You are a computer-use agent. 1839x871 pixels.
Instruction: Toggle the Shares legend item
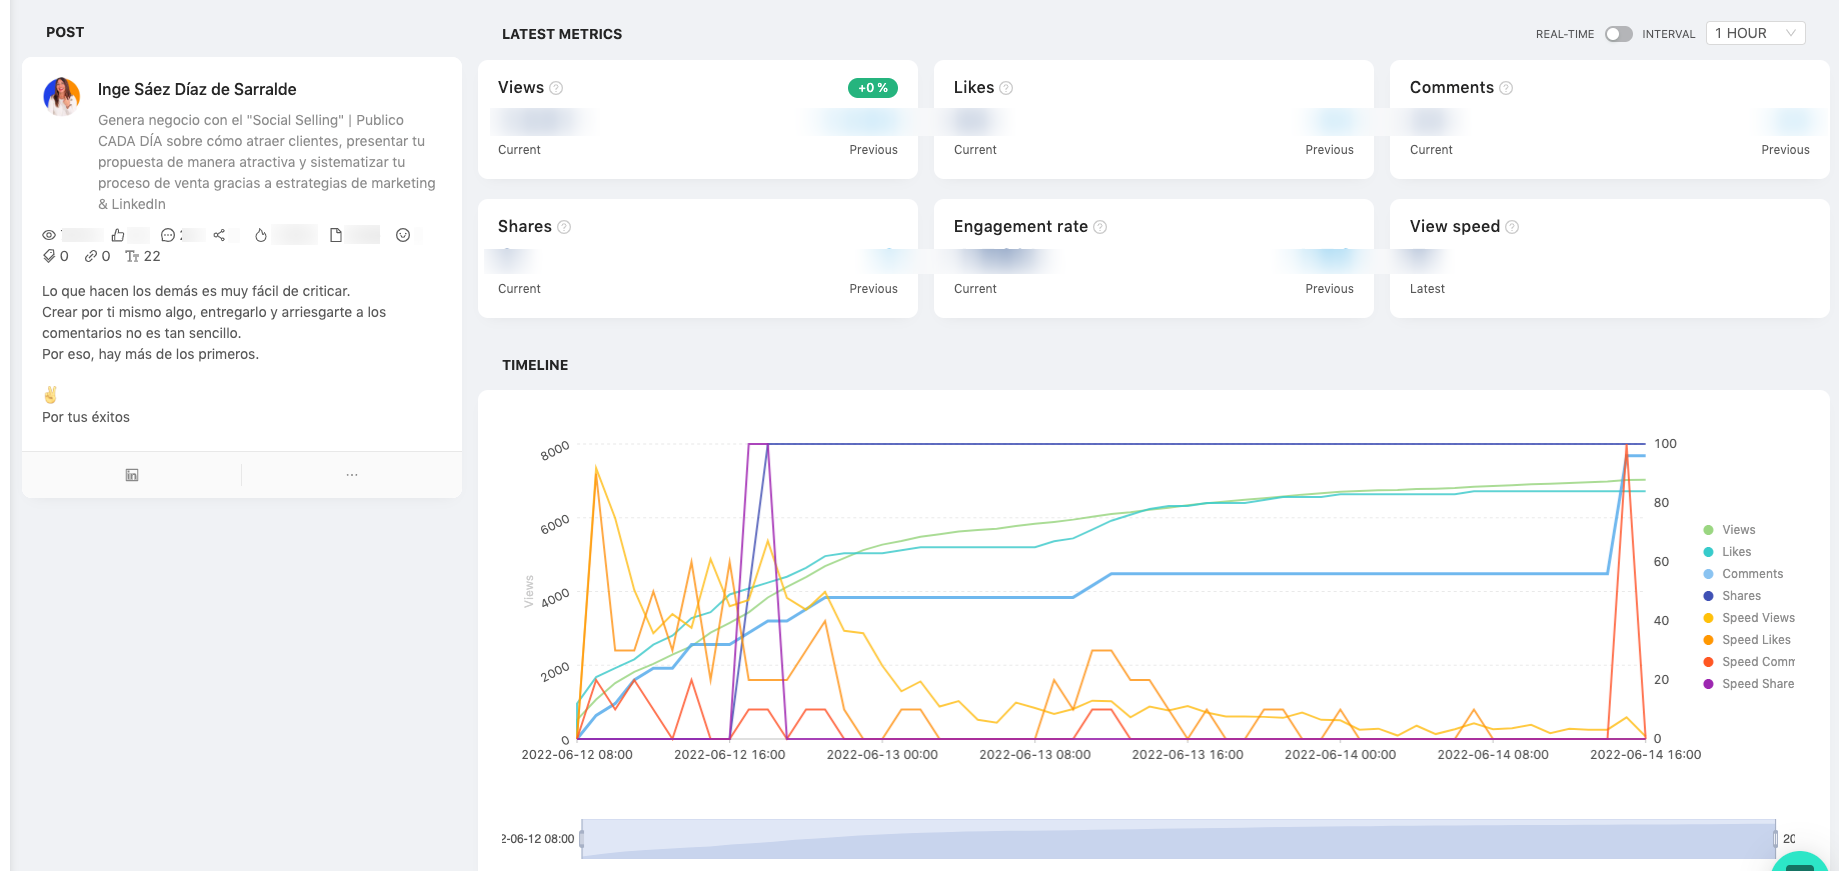(x=1740, y=596)
